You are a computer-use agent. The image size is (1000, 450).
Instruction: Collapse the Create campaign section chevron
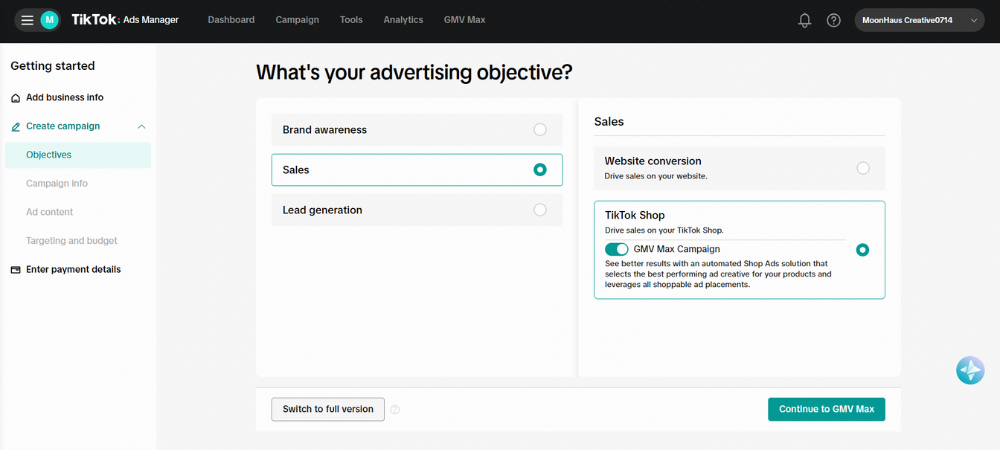pyautogui.click(x=141, y=126)
